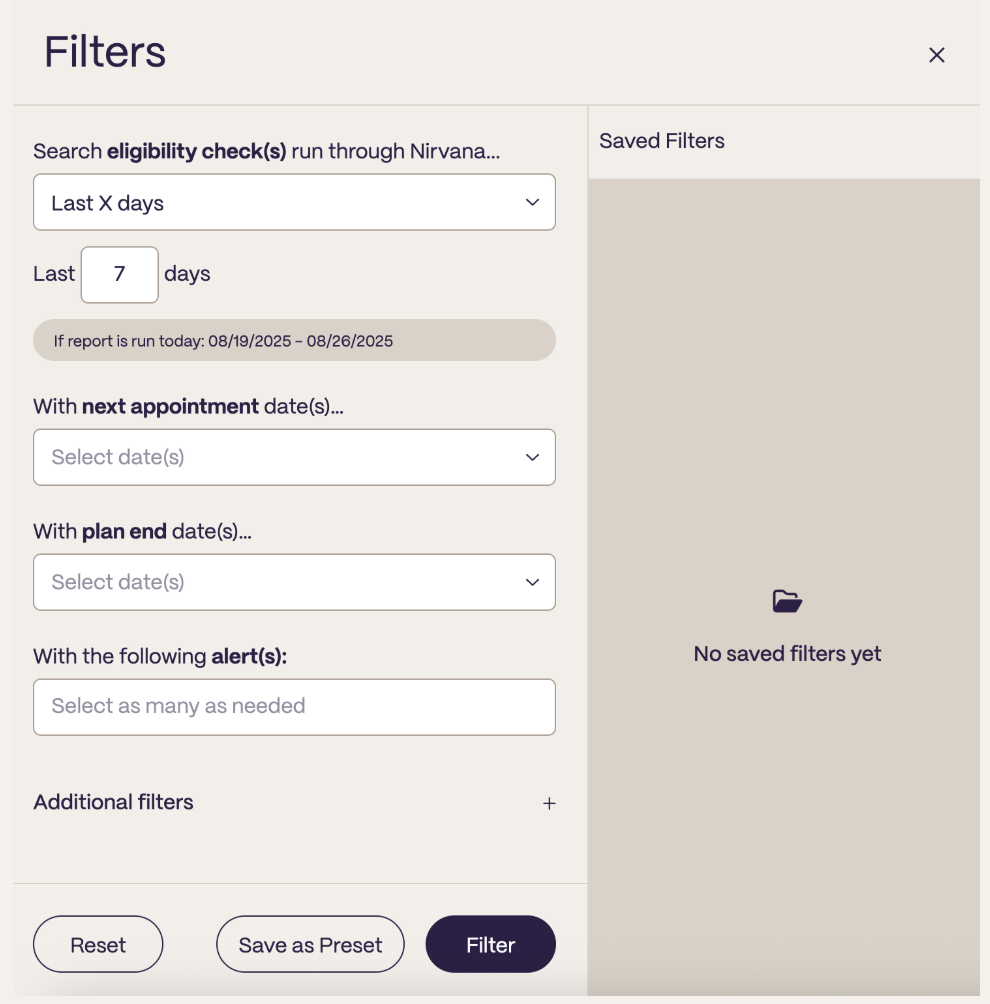Screen dimensions: 990x1004
Task: Open the Last X days dropdown
Action: point(294,202)
